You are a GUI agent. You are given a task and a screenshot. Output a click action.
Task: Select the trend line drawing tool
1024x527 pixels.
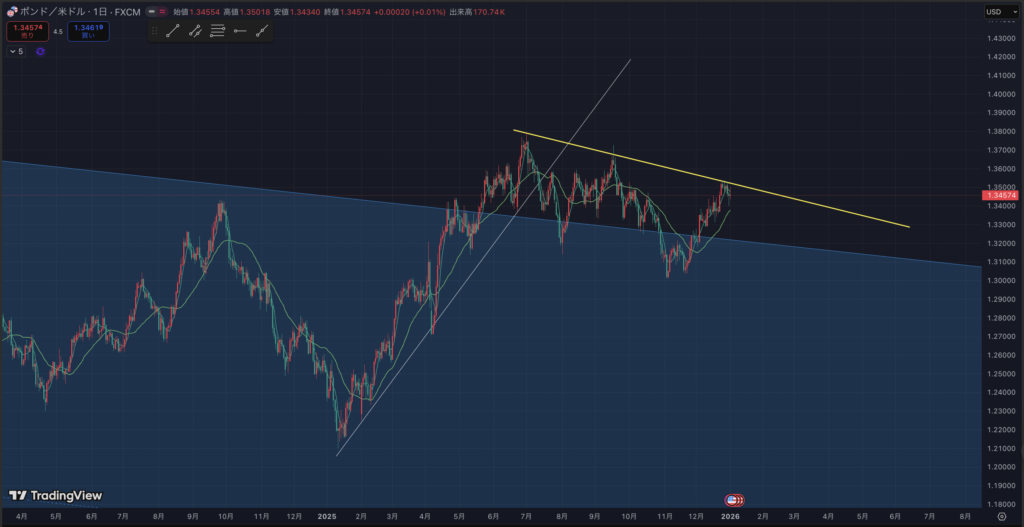172,31
